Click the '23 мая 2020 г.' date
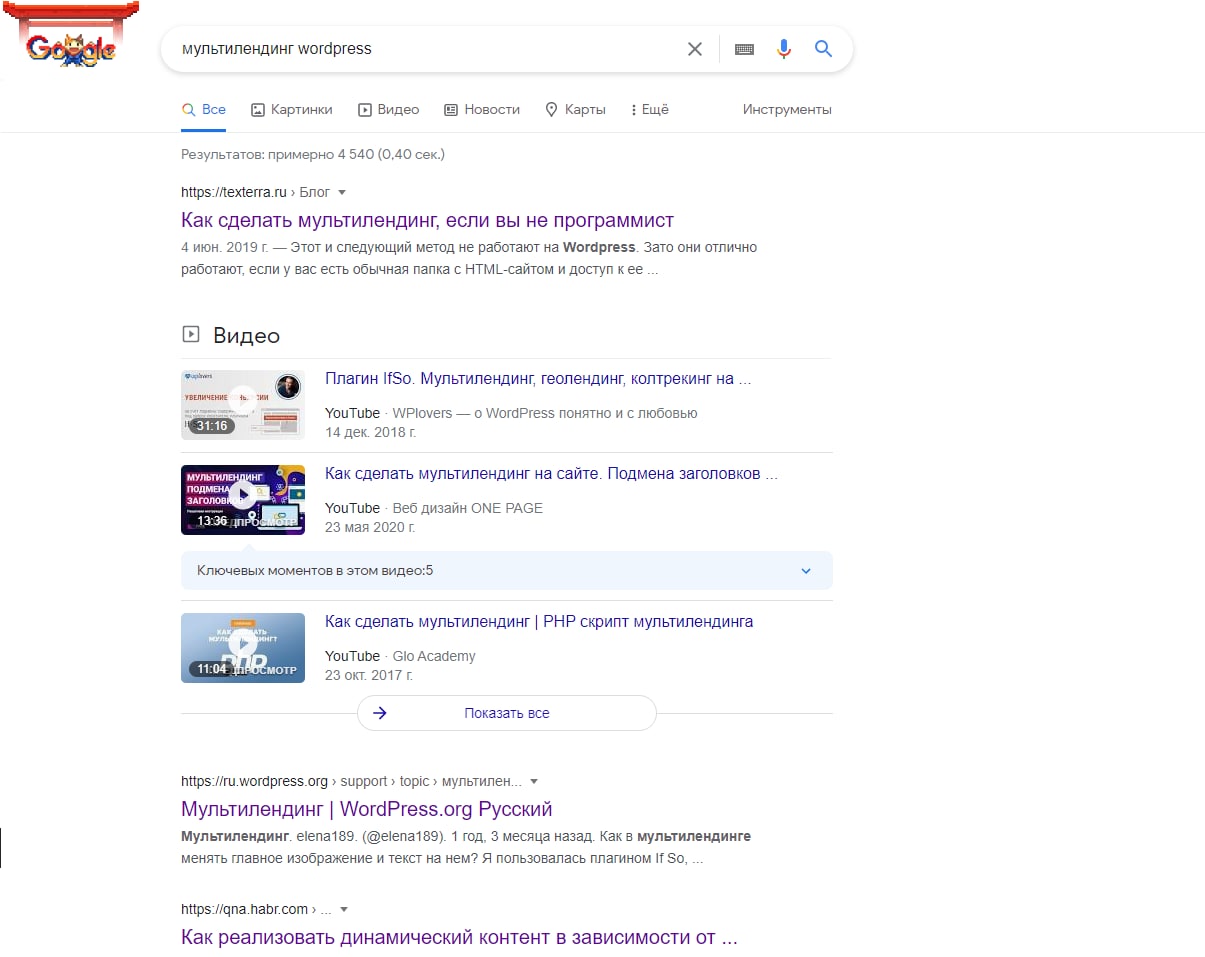1205x957 pixels. [x=370, y=527]
